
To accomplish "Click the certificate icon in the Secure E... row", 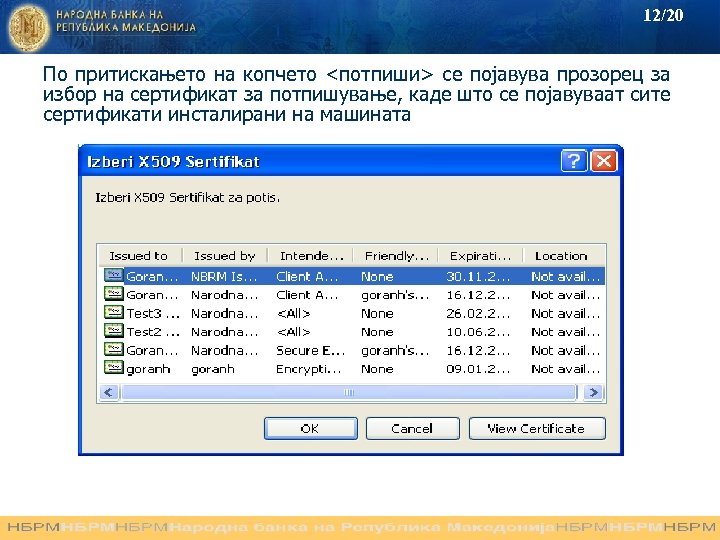I will tap(113, 349).
